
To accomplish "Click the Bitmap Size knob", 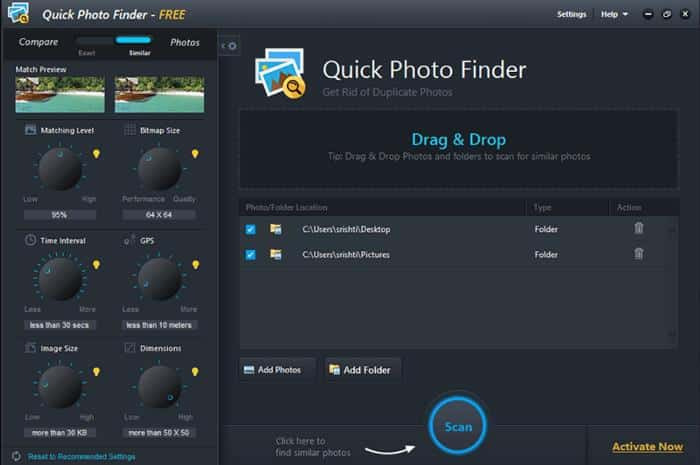I will tap(159, 169).
